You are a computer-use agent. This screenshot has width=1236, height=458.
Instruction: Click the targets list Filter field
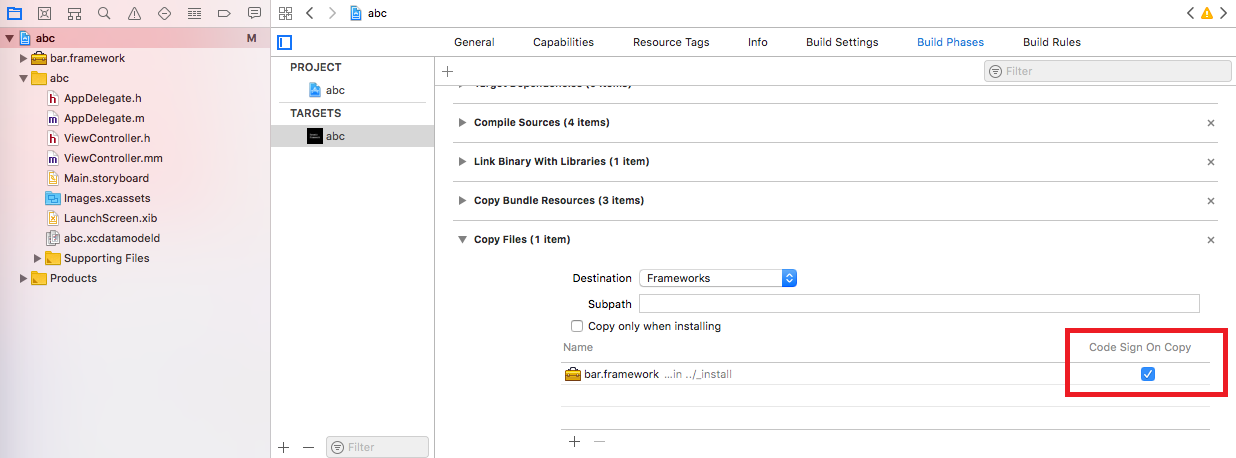point(377,447)
